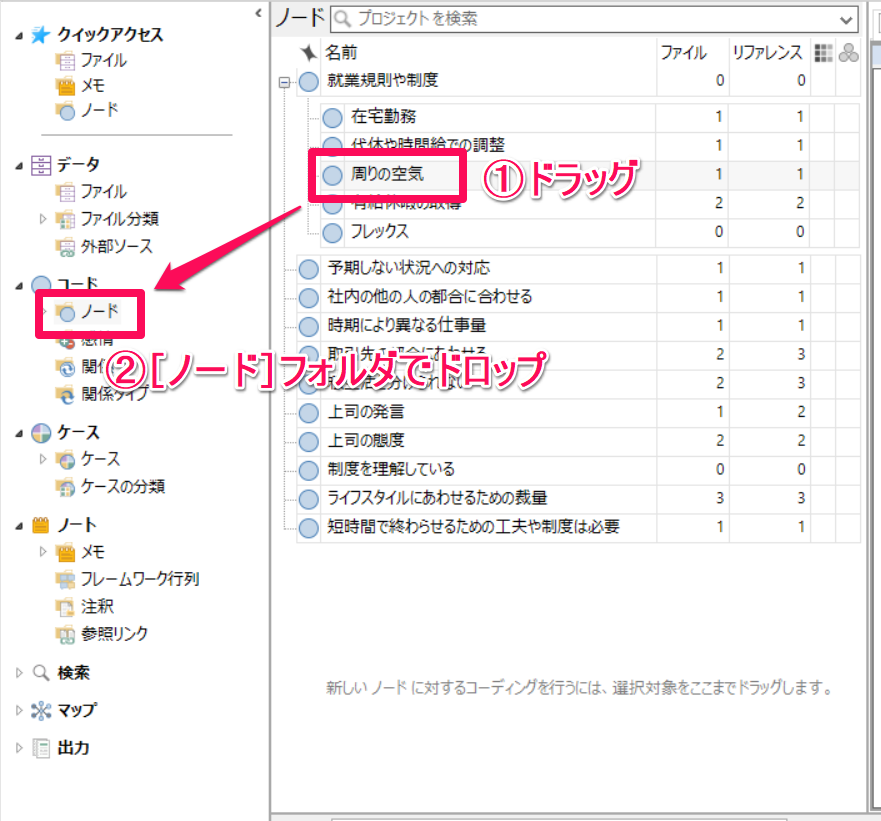This screenshot has width=881, height=821.
Task: Open フレームワーク行列 under notes
Action: [146, 579]
